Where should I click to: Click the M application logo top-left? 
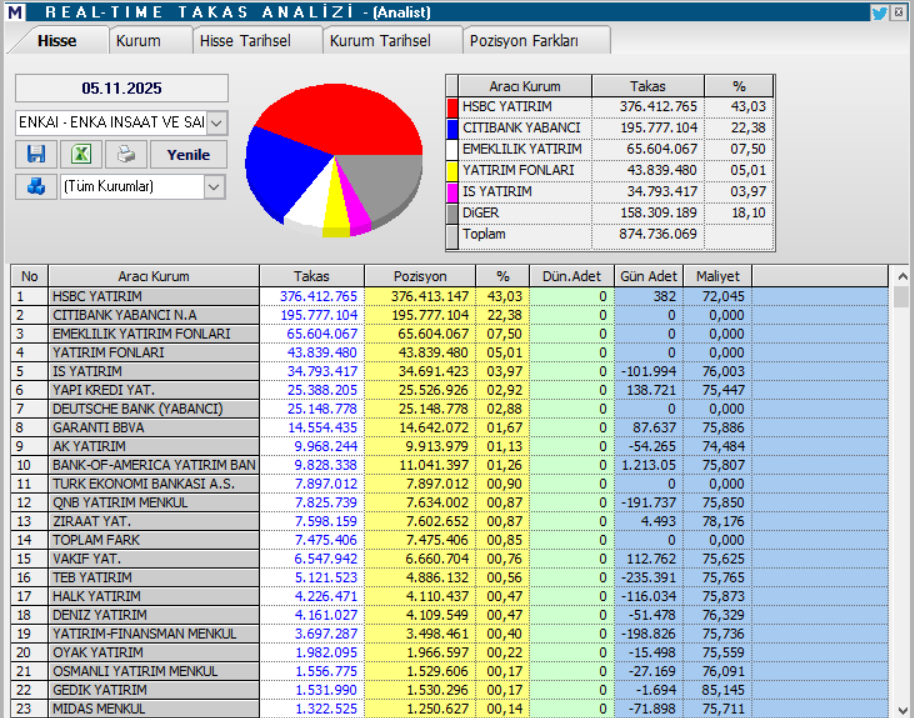(14, 12)
